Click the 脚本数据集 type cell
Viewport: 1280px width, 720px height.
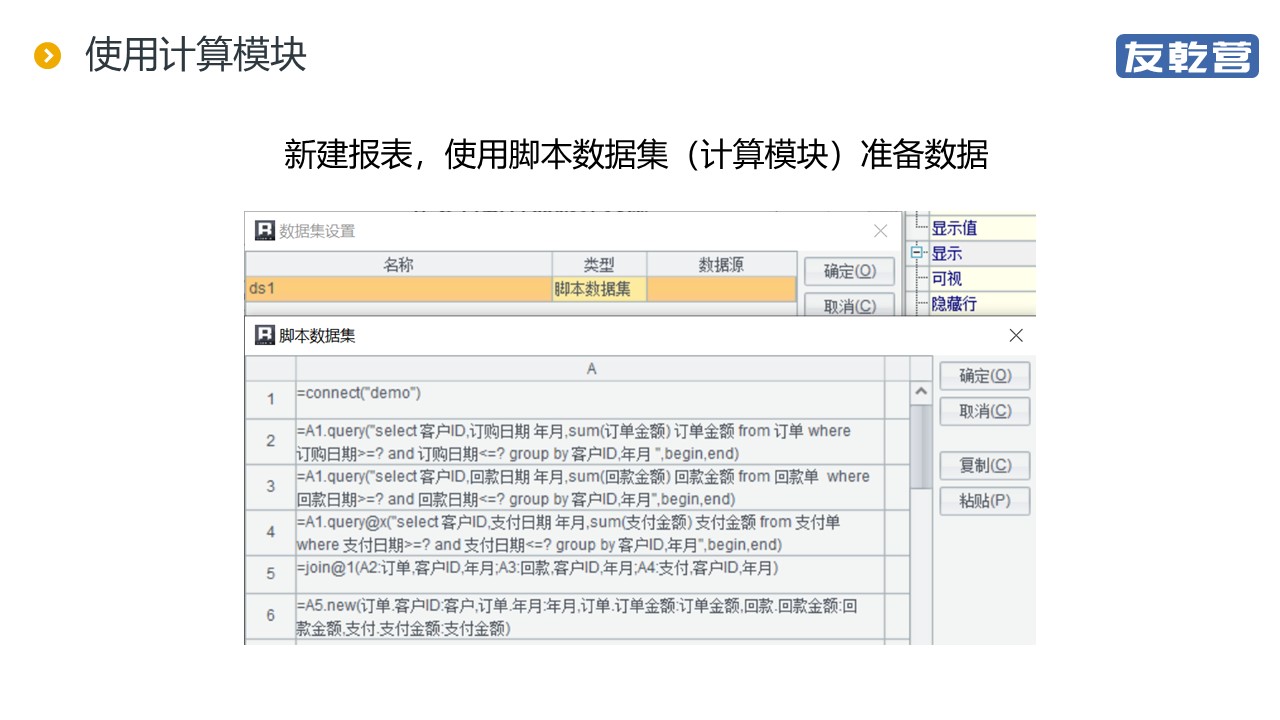(x=599, y=289)
